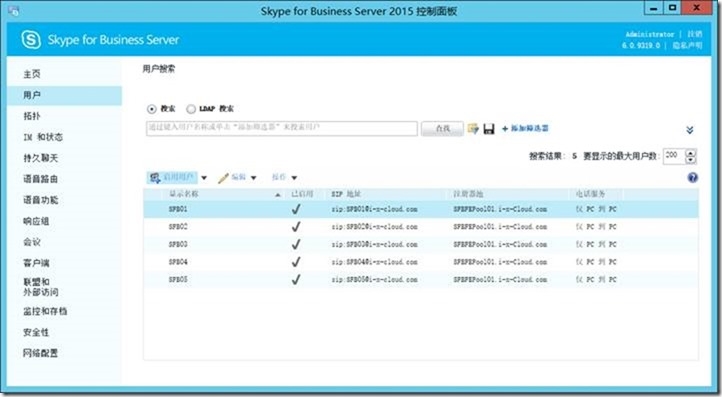Click the Administrator user name
This screenshot has height=397, width=722.
650,34
